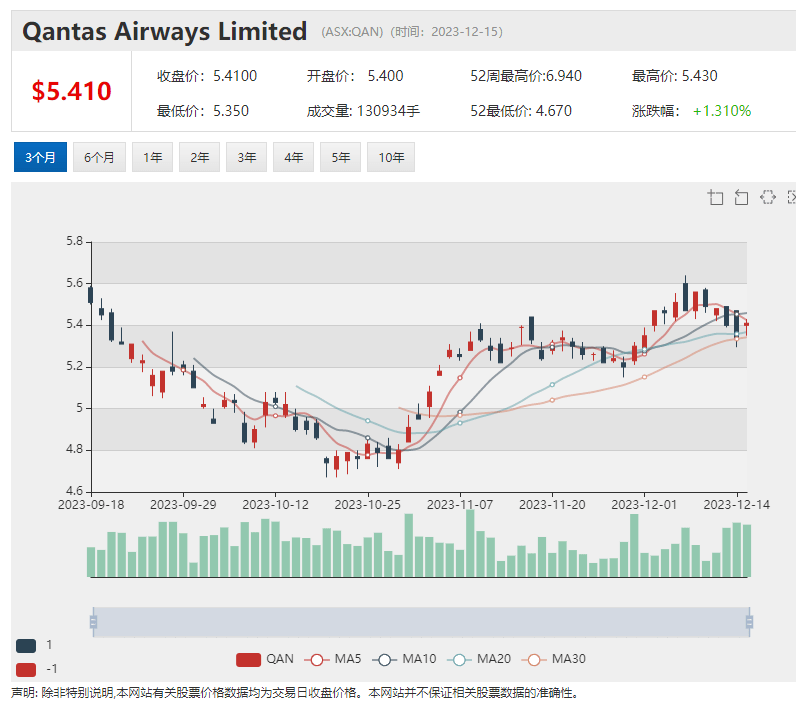Choose the 2年 range tab
The width and height of the screenshot is (808, 718).
199,157
